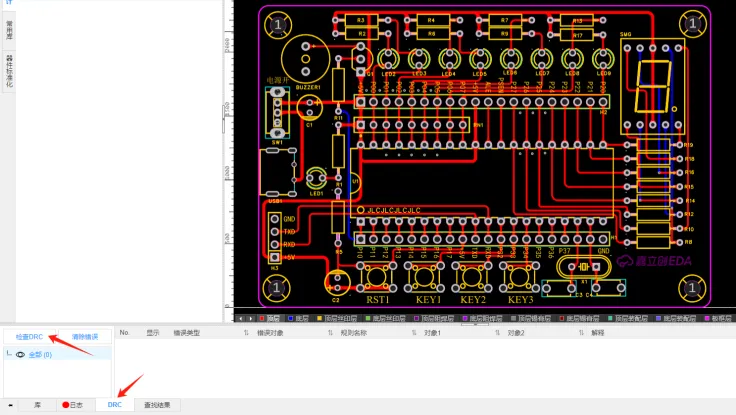Open the 查找结果 tab
This screenshot has width=736, height=415.
(x=157, y=405)
